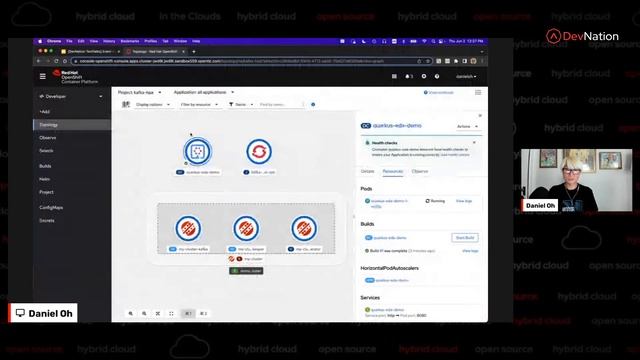640x360 pixels.
Task: Switch to the Observe tab in side panel
Action: click(420, 171)
